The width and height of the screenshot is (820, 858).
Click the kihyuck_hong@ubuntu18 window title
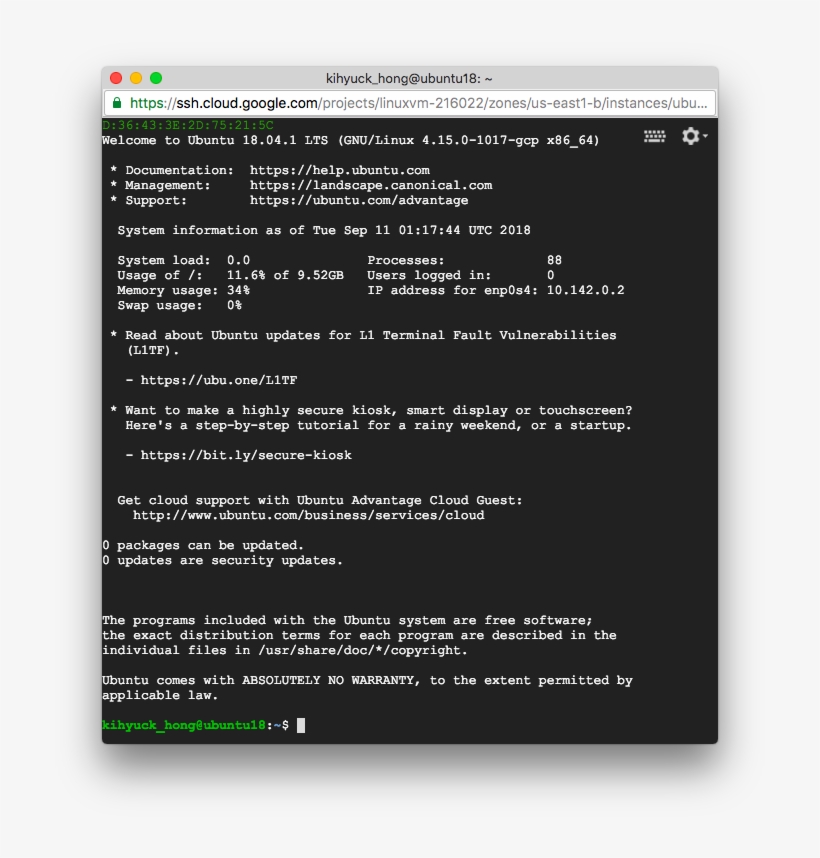410,77
